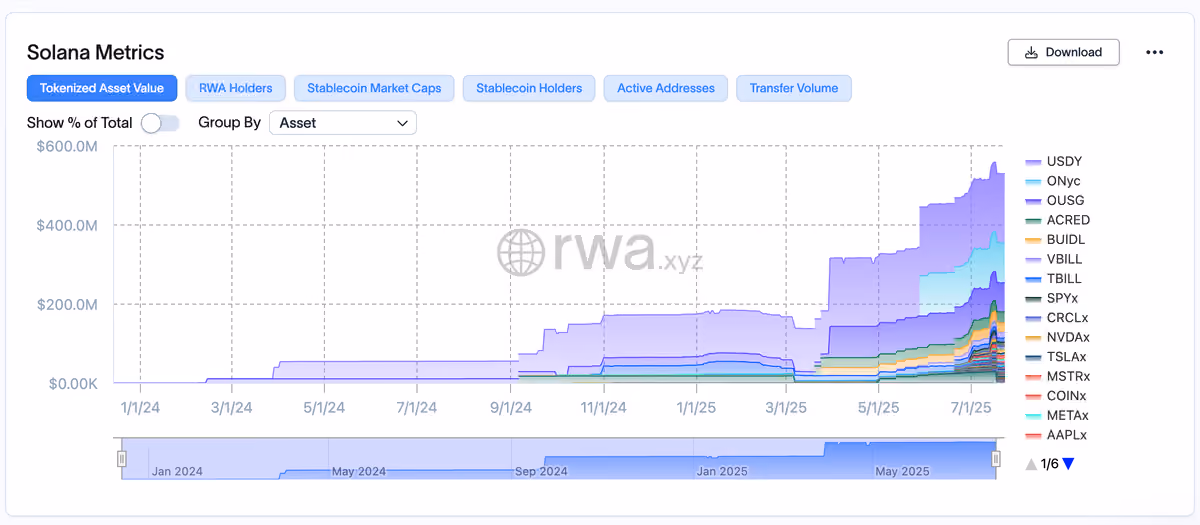Viewport: 1200px width, 525px height.
Task: Click the Download button
Action: pos(1063,52)
